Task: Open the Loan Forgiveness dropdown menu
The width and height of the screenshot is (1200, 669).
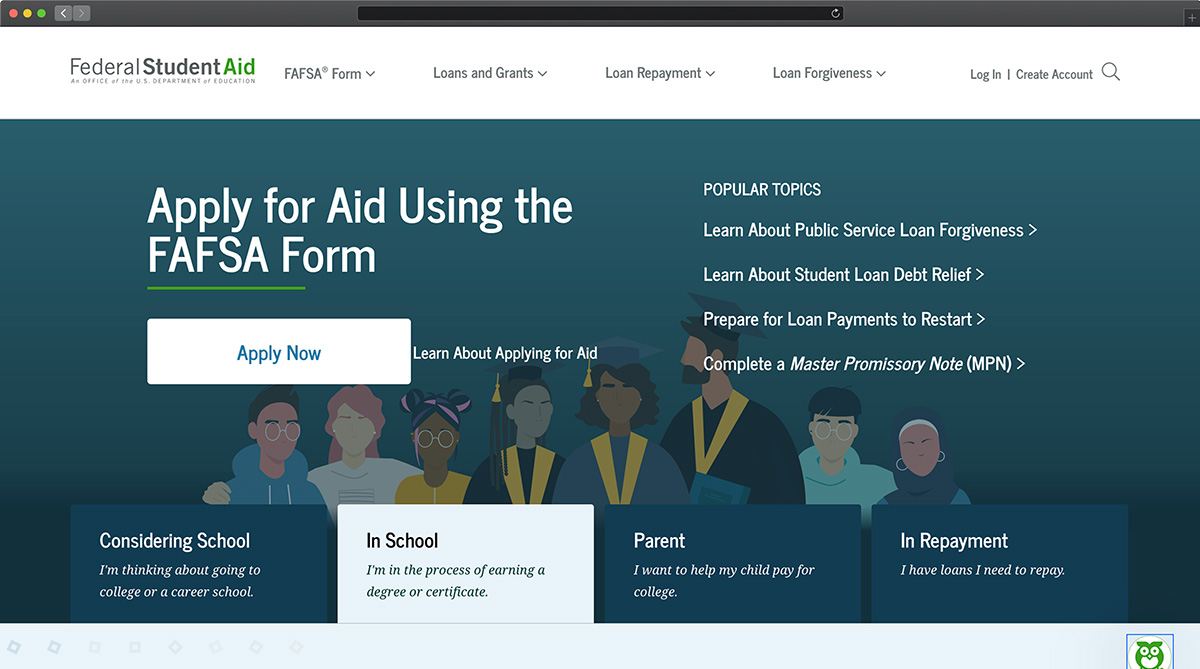Action: [x=829, y=73]
